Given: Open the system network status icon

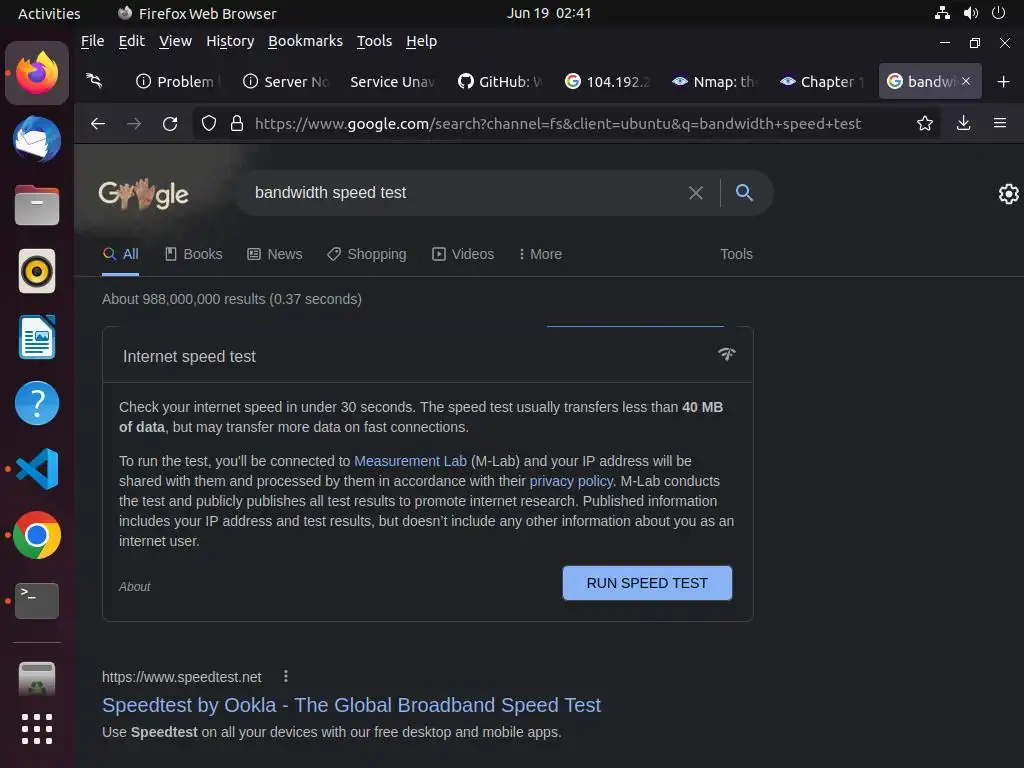Looking at the screenshot, I should (942, 13).
